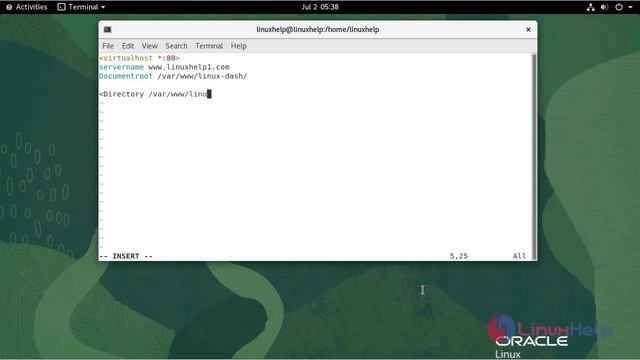
Task: Open the File menu in Terminal
Action: point(108,46)
